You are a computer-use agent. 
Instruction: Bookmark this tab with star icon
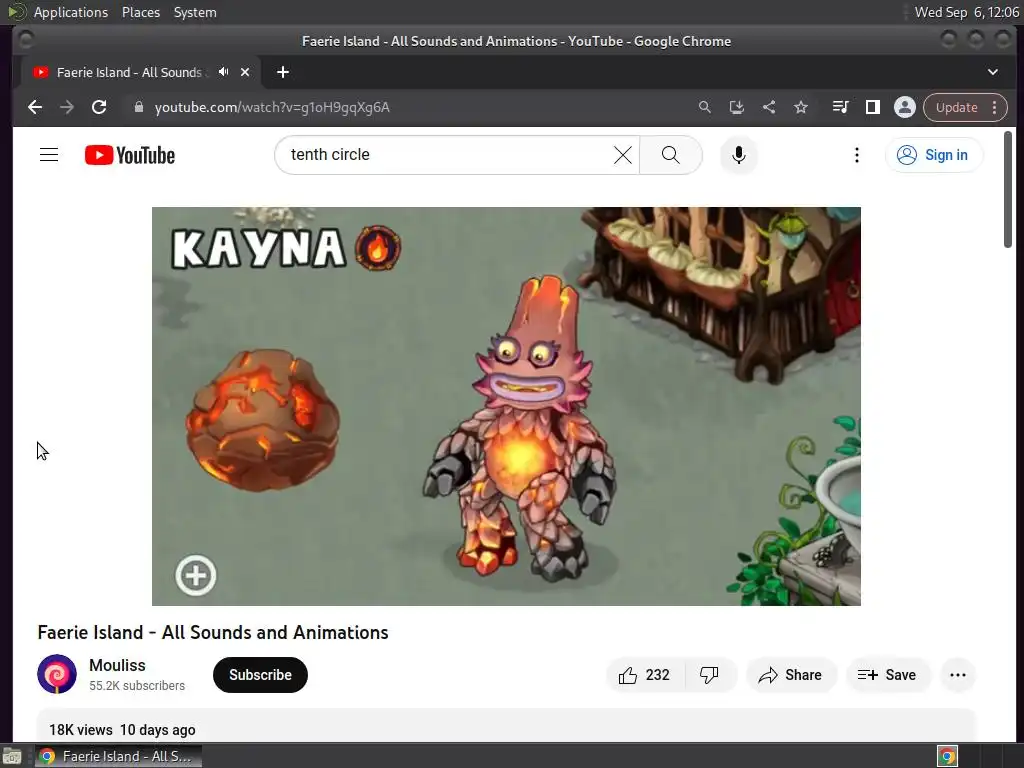click(801, 107)
